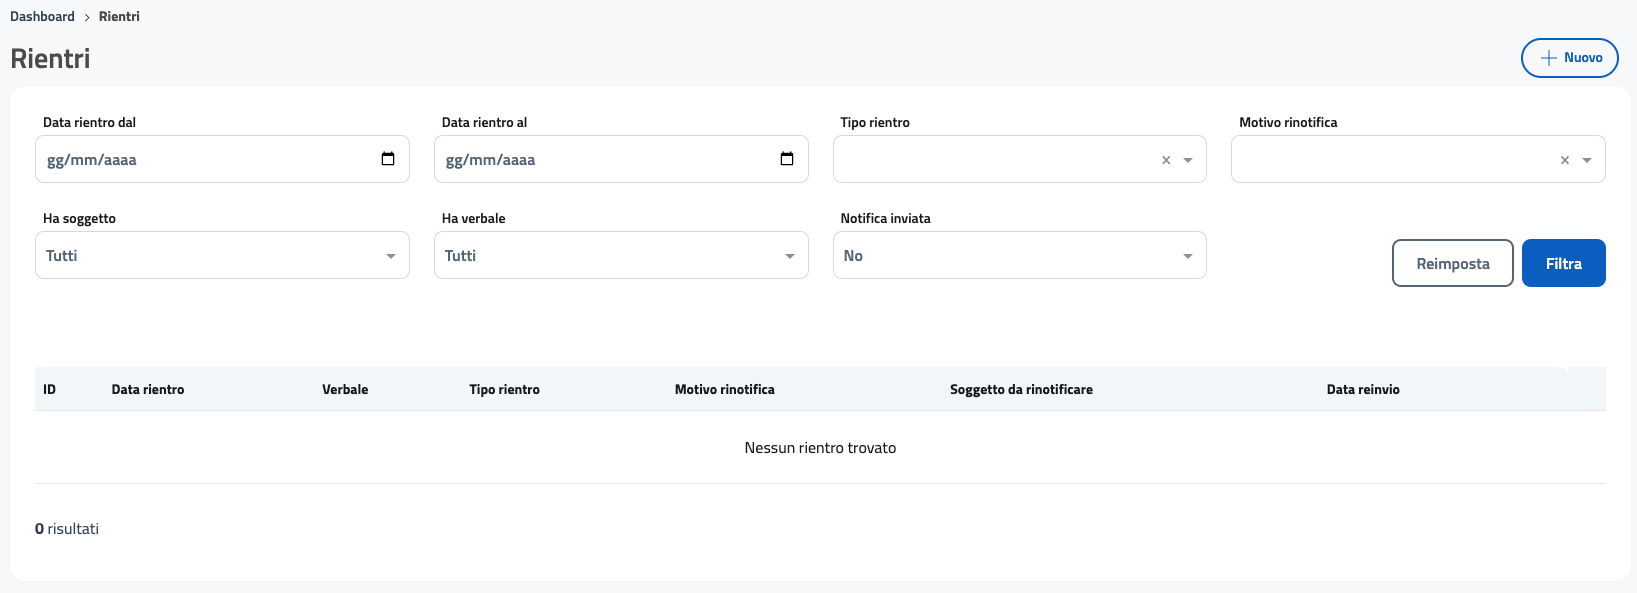
Task: Expand the Motivo rinotifica dropdown arrow
Action: 1587,160
